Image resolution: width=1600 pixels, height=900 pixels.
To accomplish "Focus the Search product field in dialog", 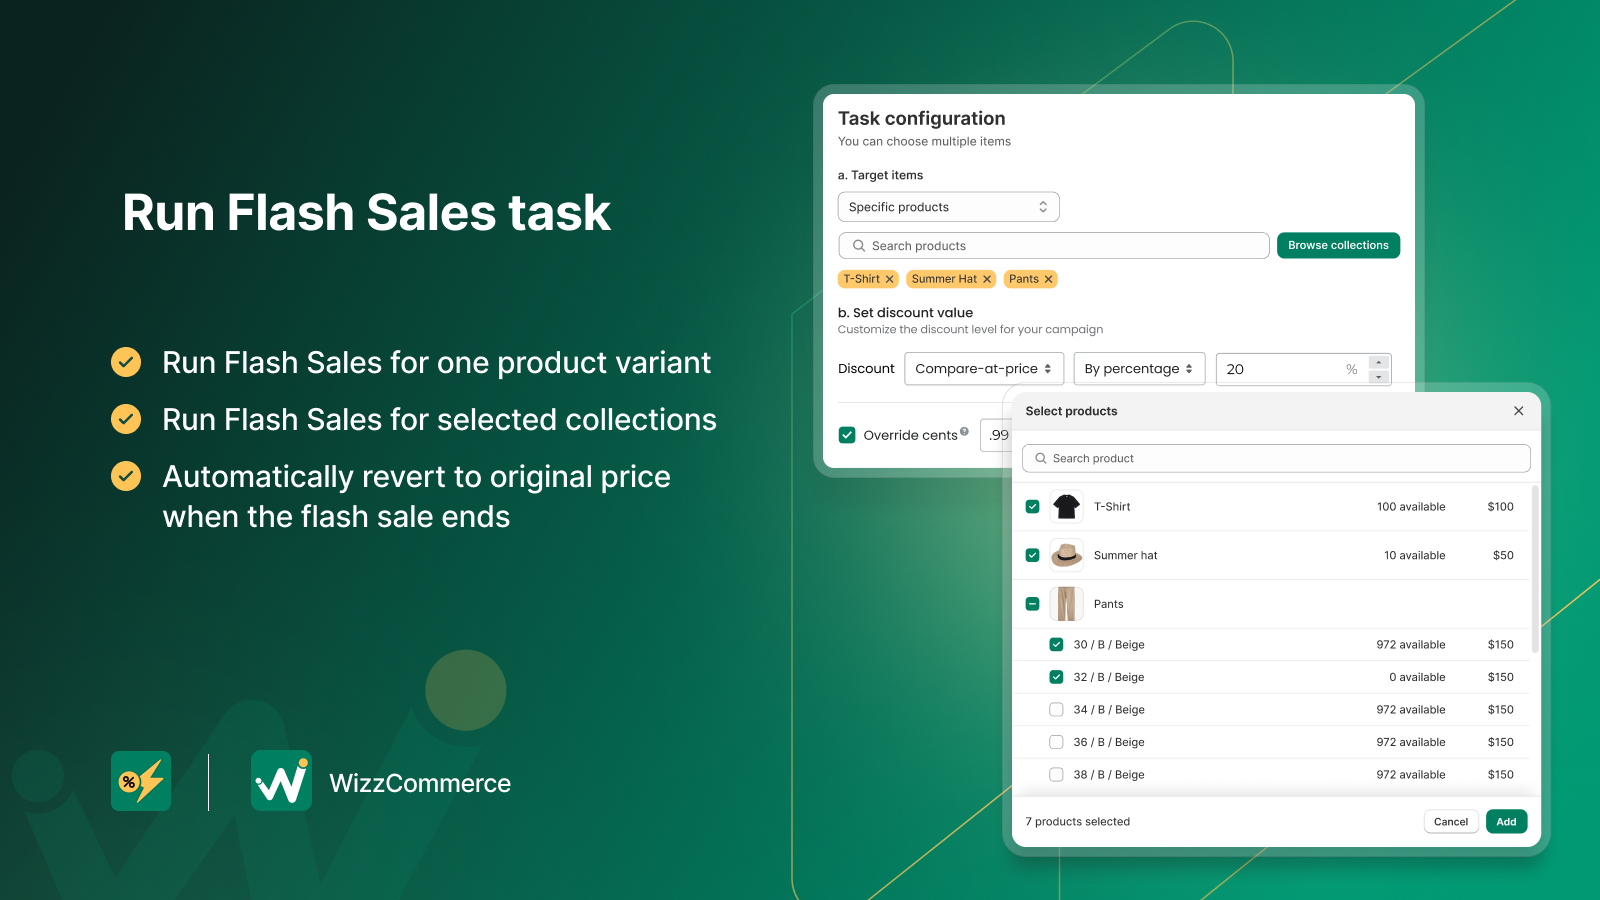I will [x=1276, y=458].
